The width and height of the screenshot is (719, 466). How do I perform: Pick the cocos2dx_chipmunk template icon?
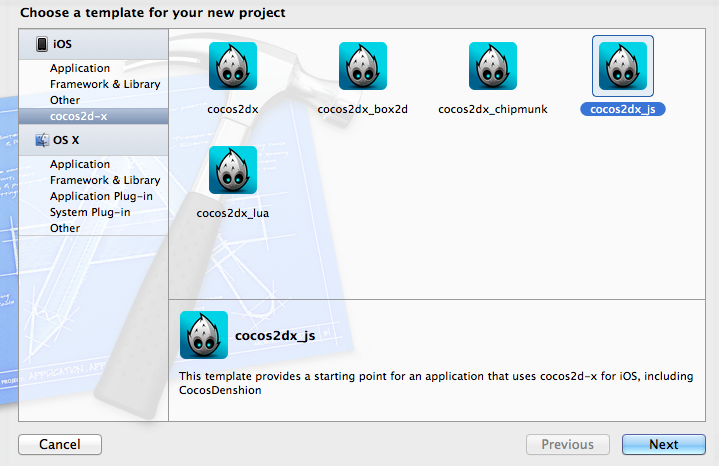click(493, 66)
